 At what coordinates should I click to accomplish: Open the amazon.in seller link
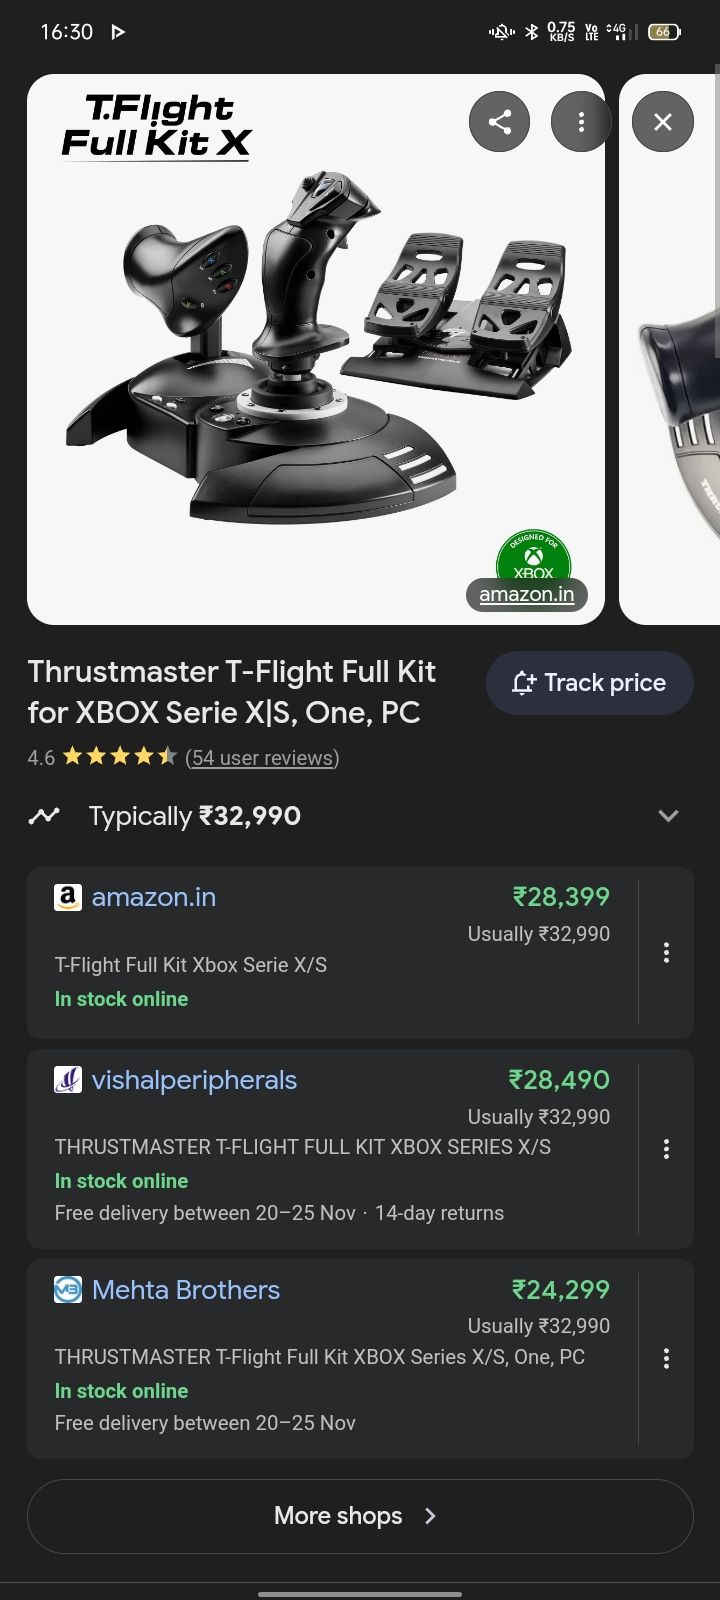coord(154,897)
